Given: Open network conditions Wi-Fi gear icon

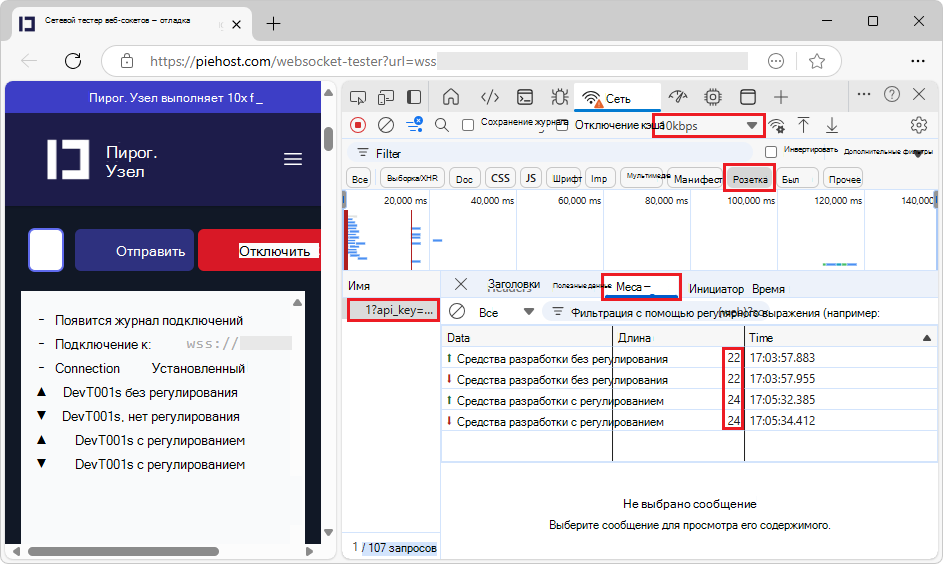Looking at the screenshot, I should click(x=776, y=125).
